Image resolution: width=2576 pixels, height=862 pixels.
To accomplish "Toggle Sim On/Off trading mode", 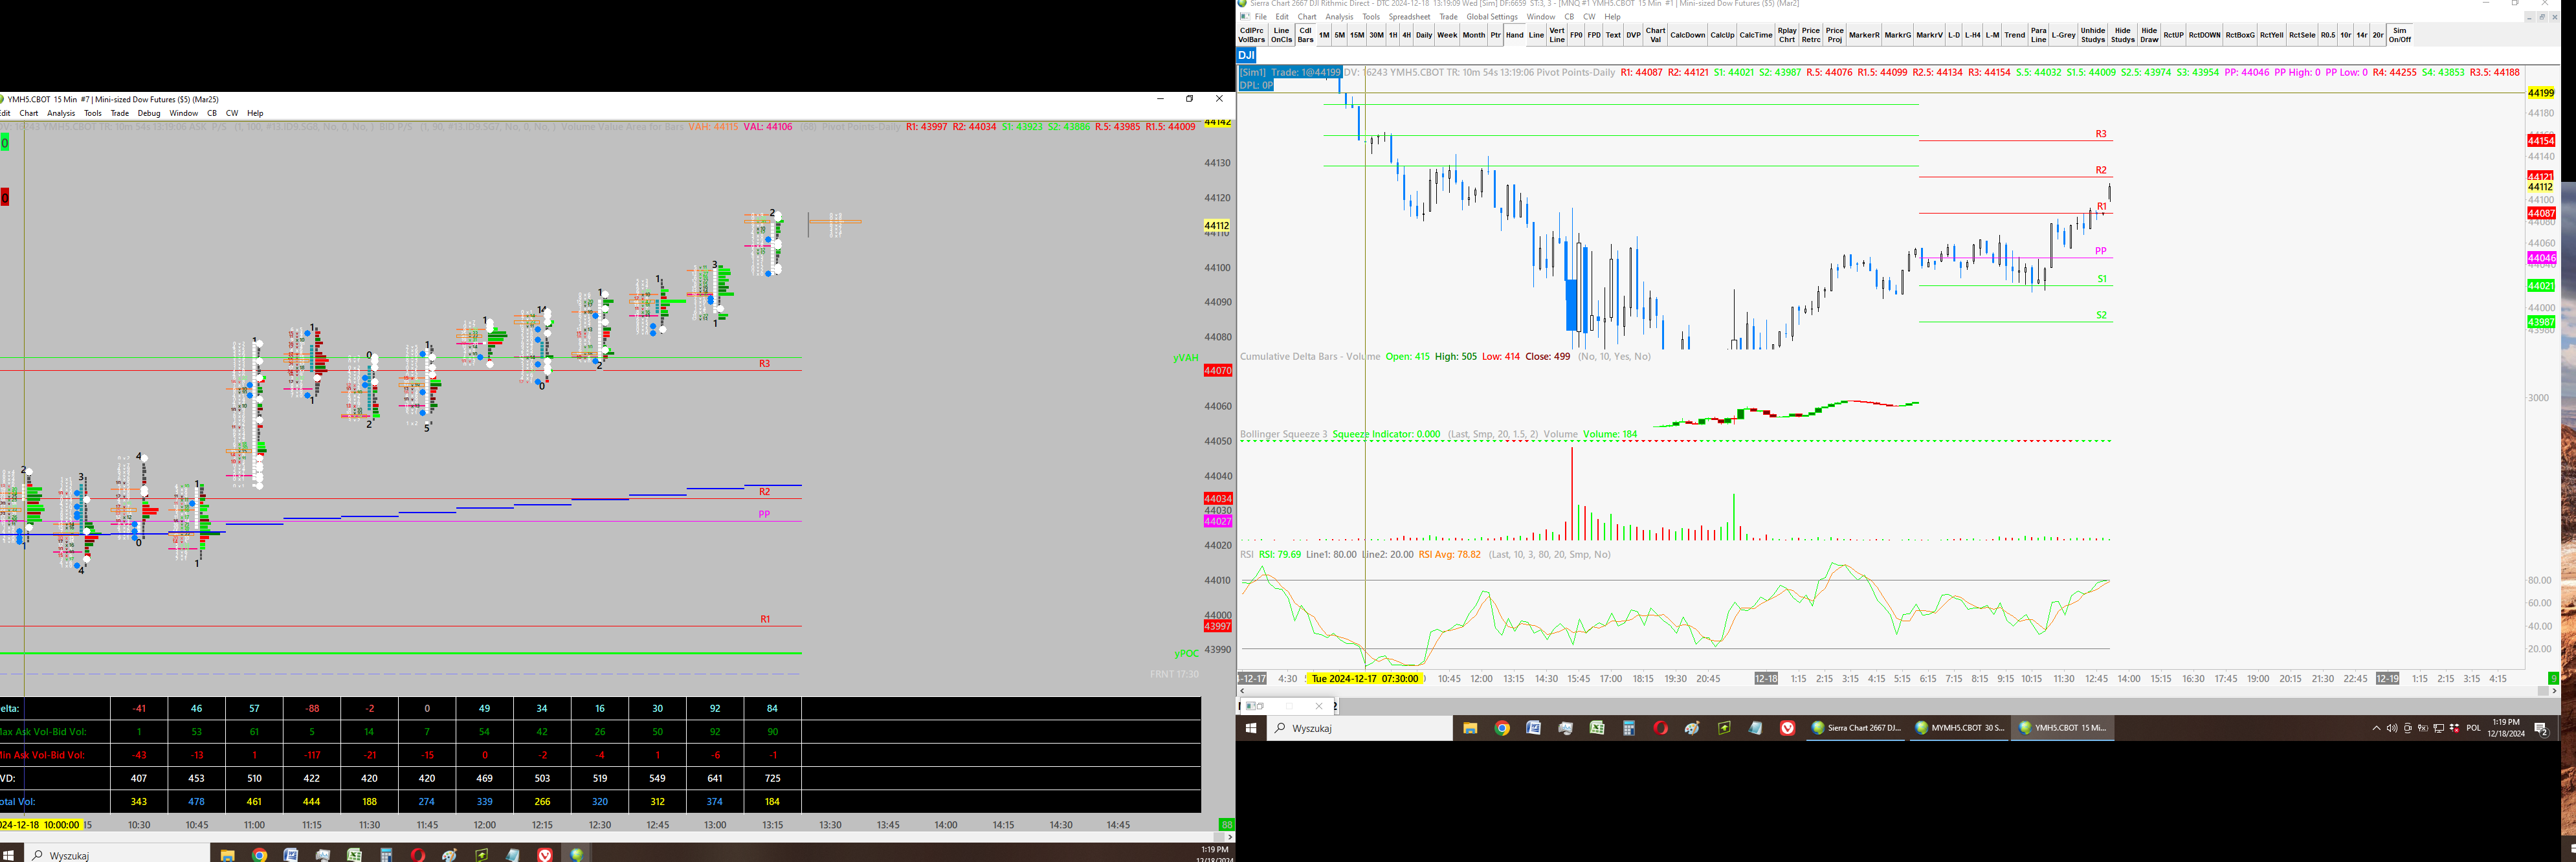I will click(x=2400, y=35).
